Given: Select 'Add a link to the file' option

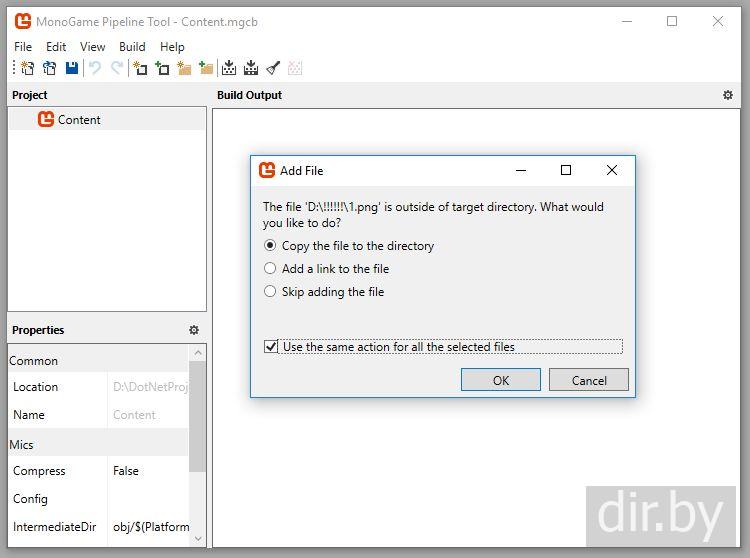Looking at the screenshot, I should 326,269.
